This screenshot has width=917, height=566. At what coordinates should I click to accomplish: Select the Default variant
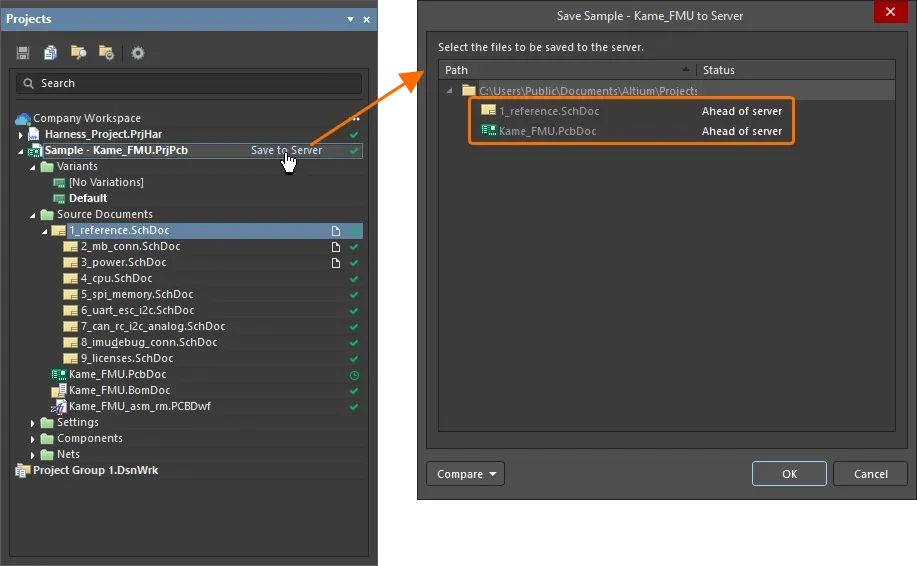(x=88, y=198)
